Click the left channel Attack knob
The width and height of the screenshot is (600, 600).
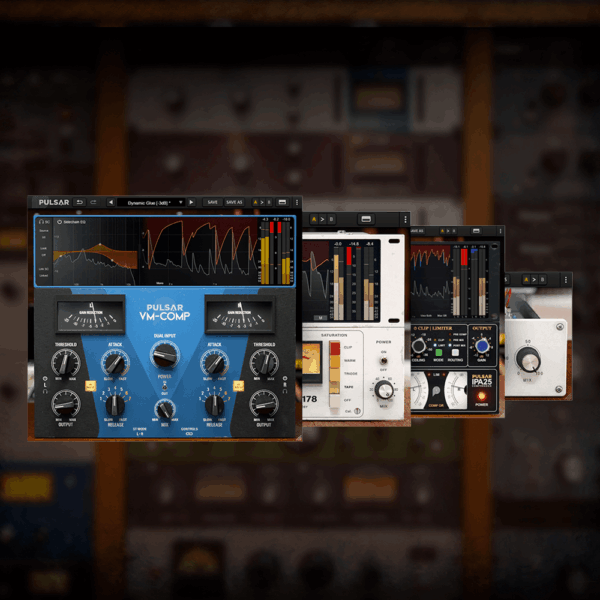pos(115,364)
